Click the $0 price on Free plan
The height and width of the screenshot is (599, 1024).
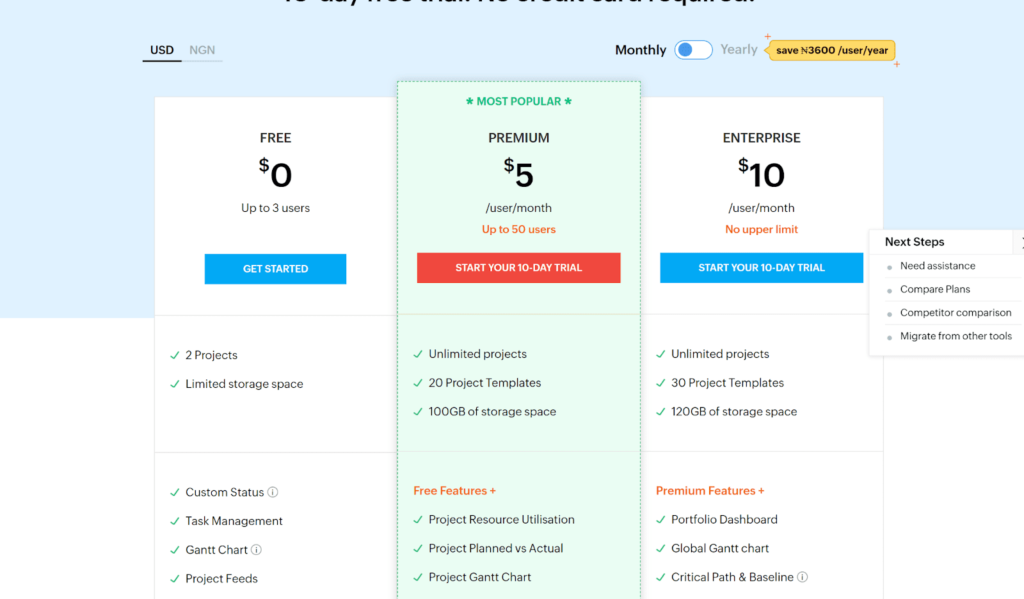(x=275, y=173)
